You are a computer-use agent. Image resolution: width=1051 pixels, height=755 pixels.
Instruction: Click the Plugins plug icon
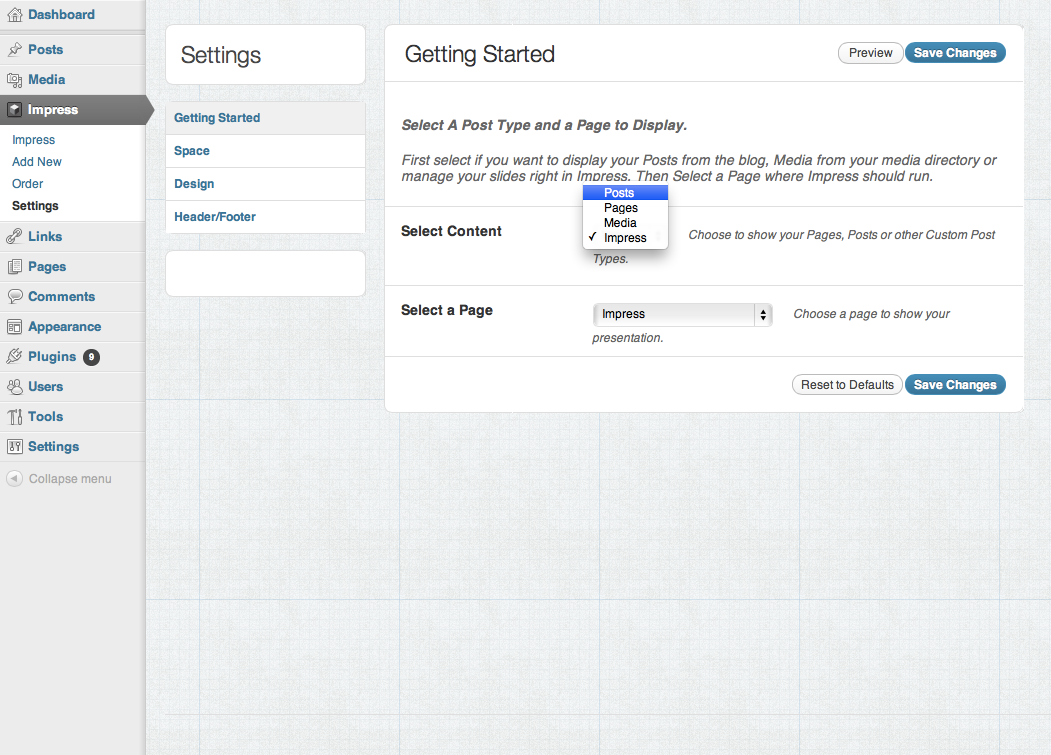14,357
